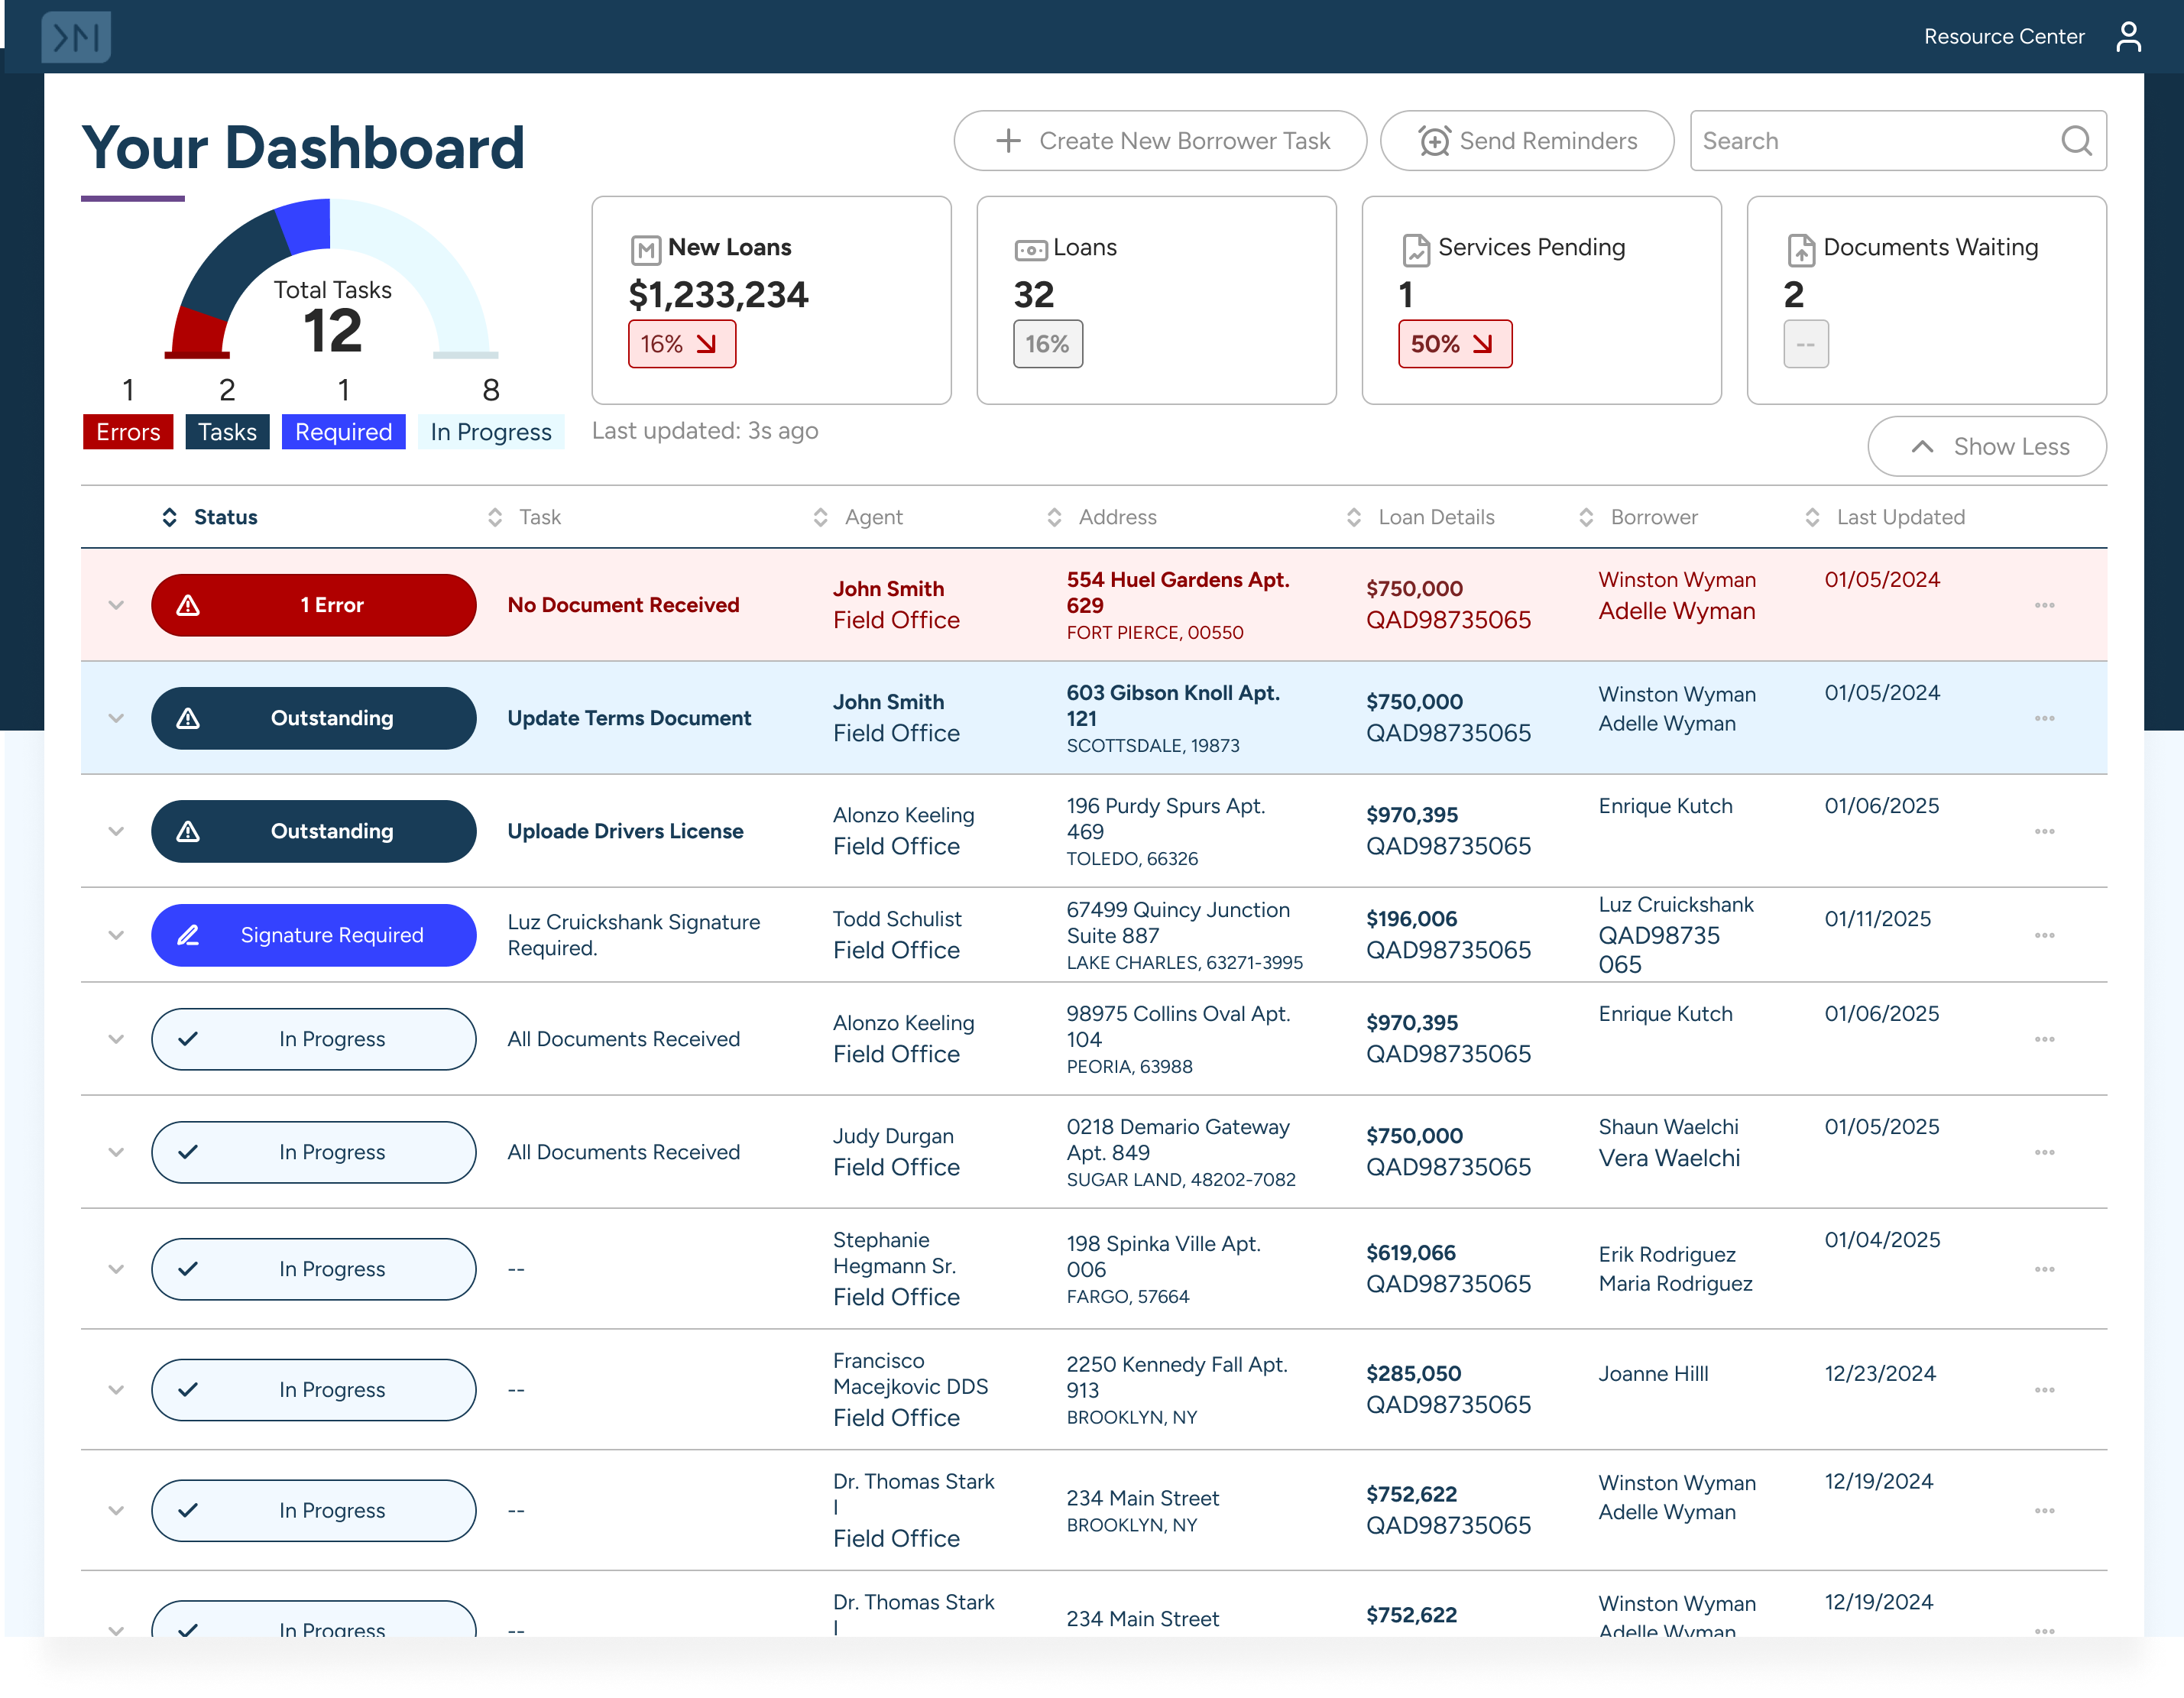Click the Signature Required status pill
Image resolution: width=2184 pixels, height=1698 pixels.
point(313,935)
